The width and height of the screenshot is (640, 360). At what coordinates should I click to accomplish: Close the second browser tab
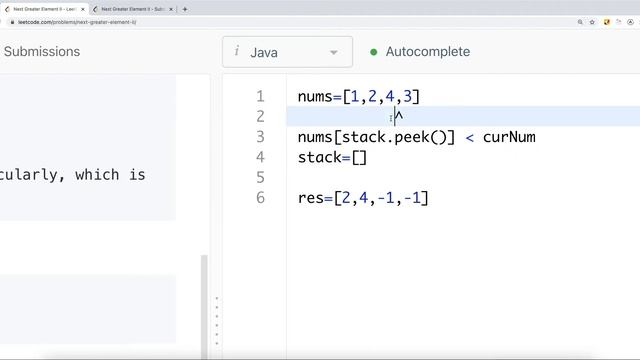[171, 9]
